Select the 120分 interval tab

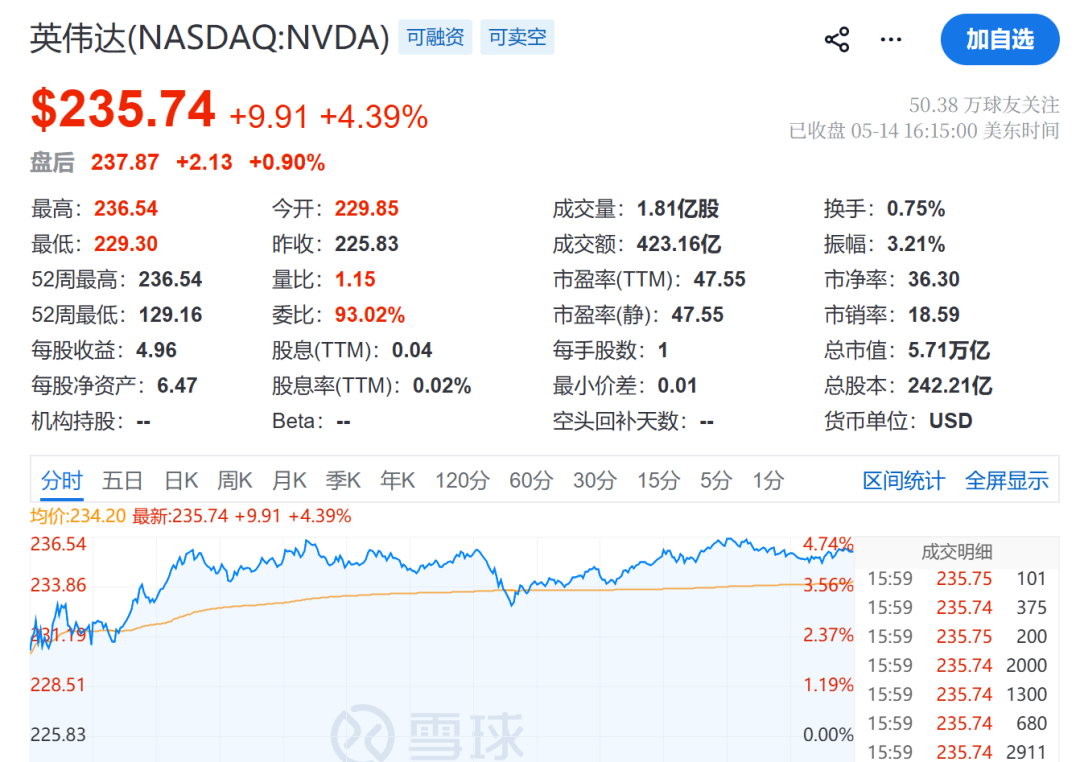pos(462,480)
